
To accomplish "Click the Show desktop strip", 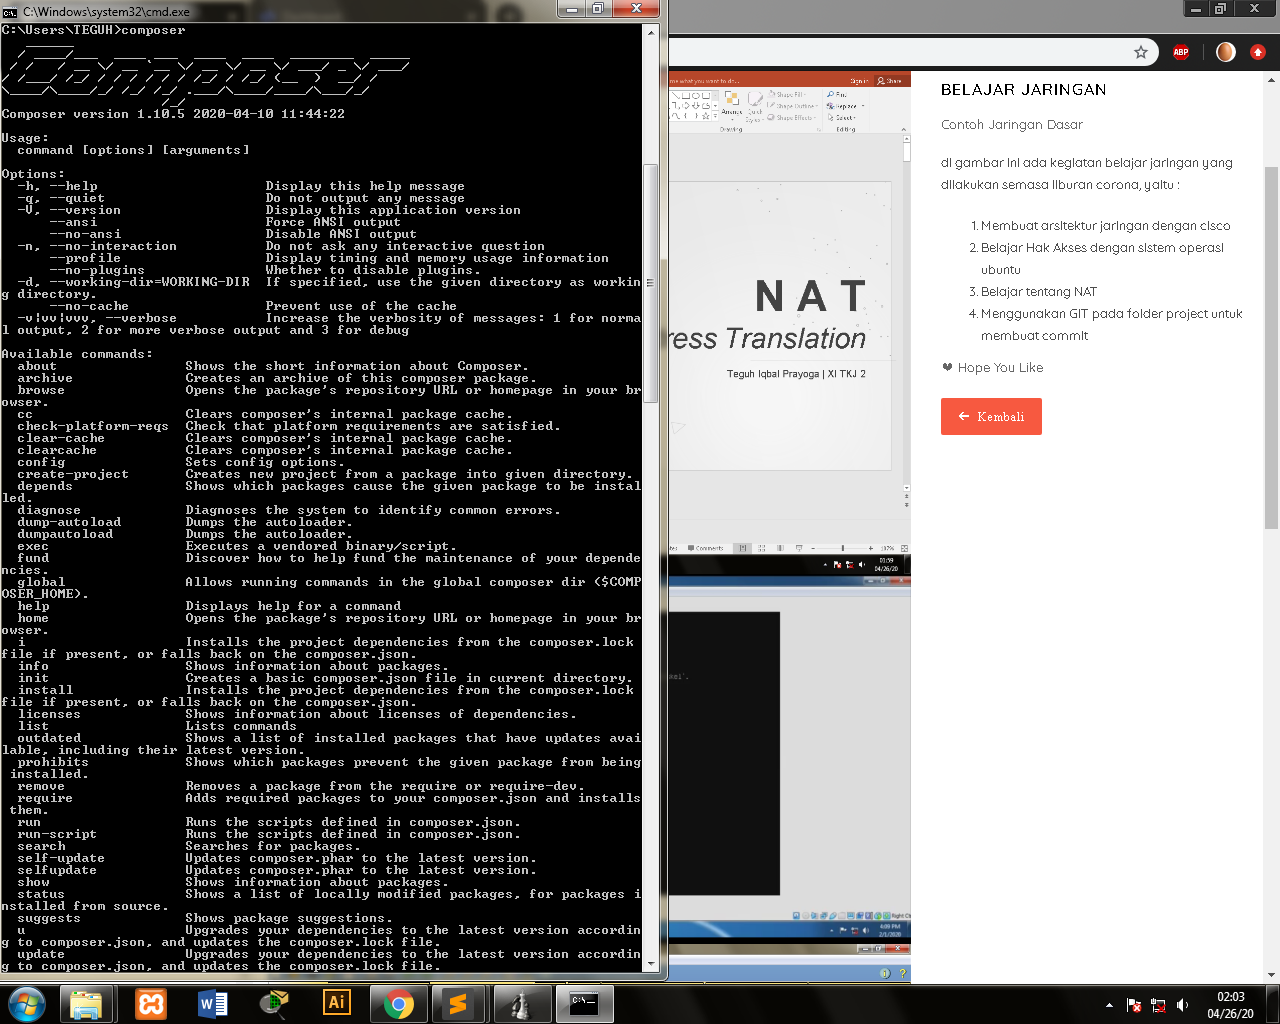I will 1272,1004.
